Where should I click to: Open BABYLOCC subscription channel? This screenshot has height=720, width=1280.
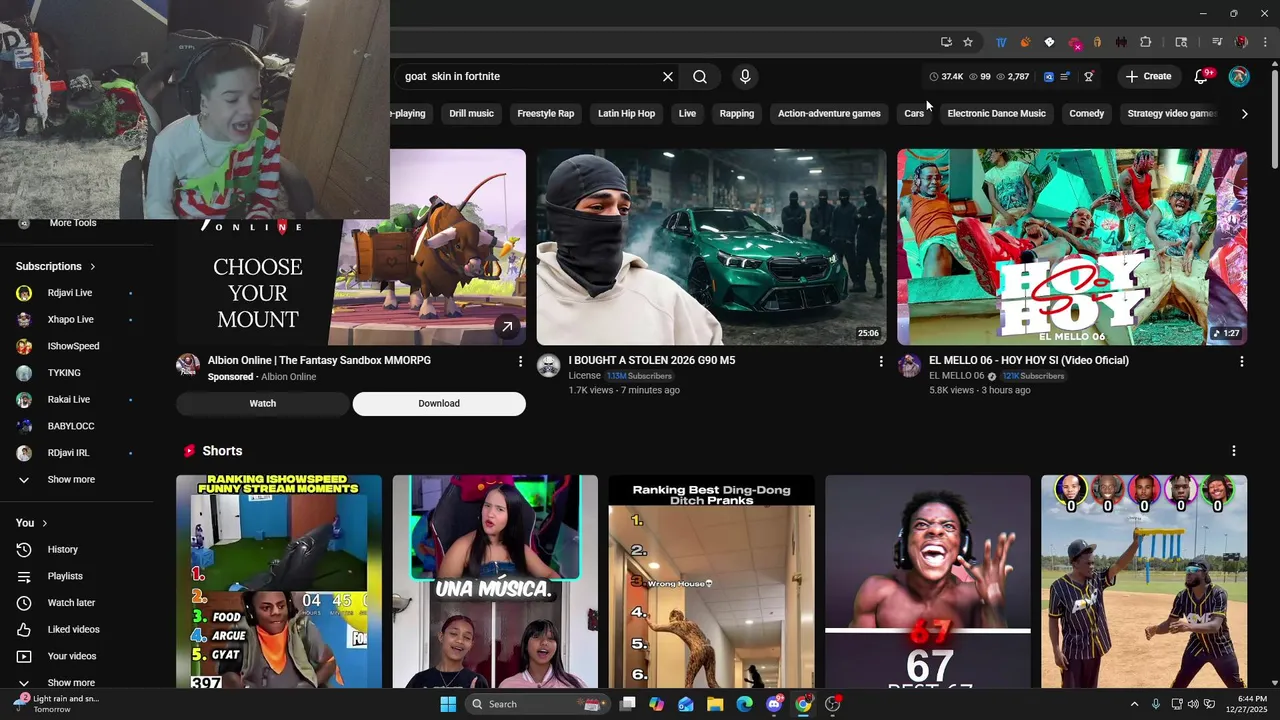coord(71,426)
